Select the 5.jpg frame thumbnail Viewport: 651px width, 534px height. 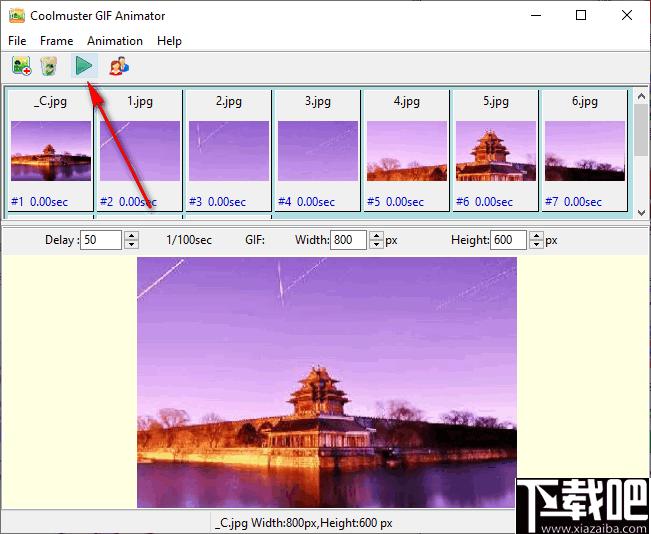click(496, 151)
